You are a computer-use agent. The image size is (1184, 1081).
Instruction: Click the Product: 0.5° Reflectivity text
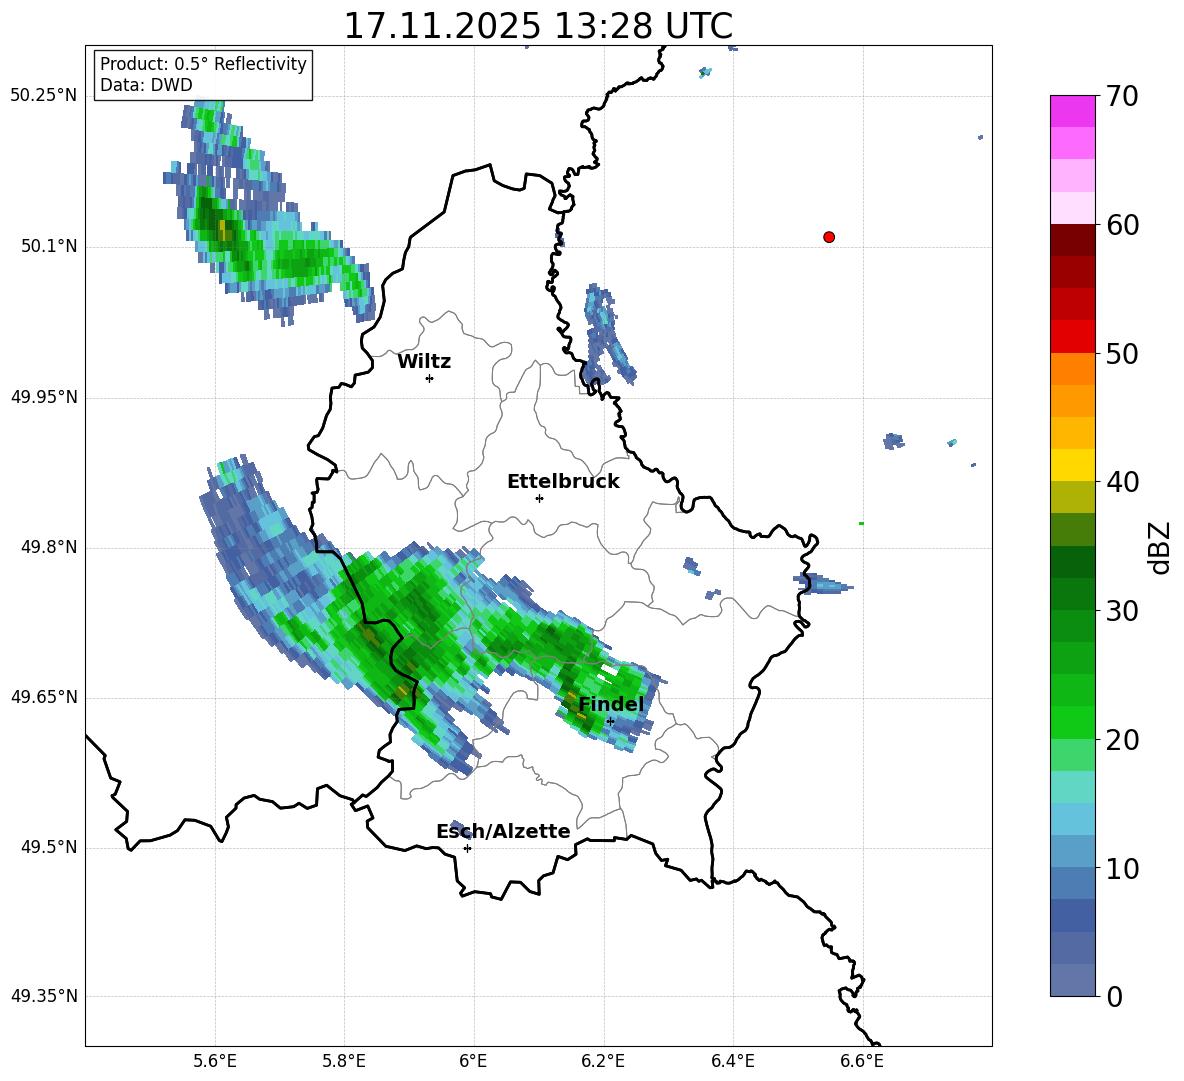203,64
